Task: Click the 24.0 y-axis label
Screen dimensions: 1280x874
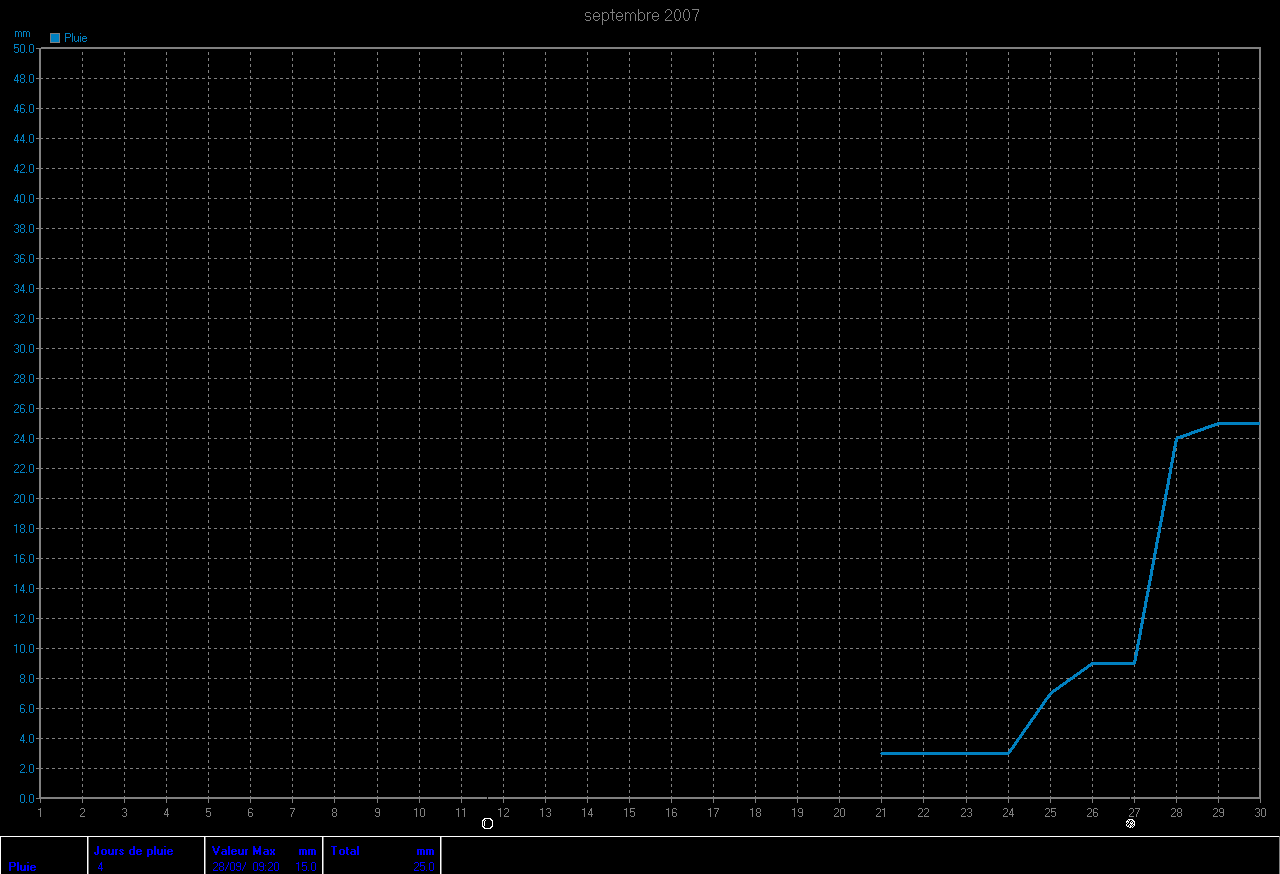Action: 24,438
